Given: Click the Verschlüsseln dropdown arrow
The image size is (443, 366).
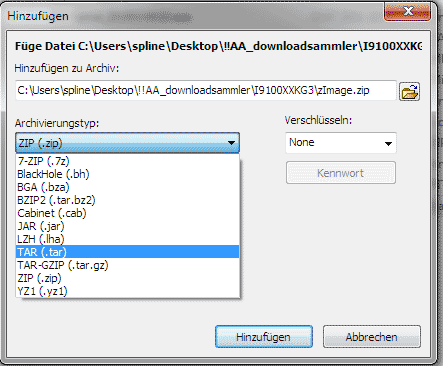Looking at the screenshot, I should (388, 144).
